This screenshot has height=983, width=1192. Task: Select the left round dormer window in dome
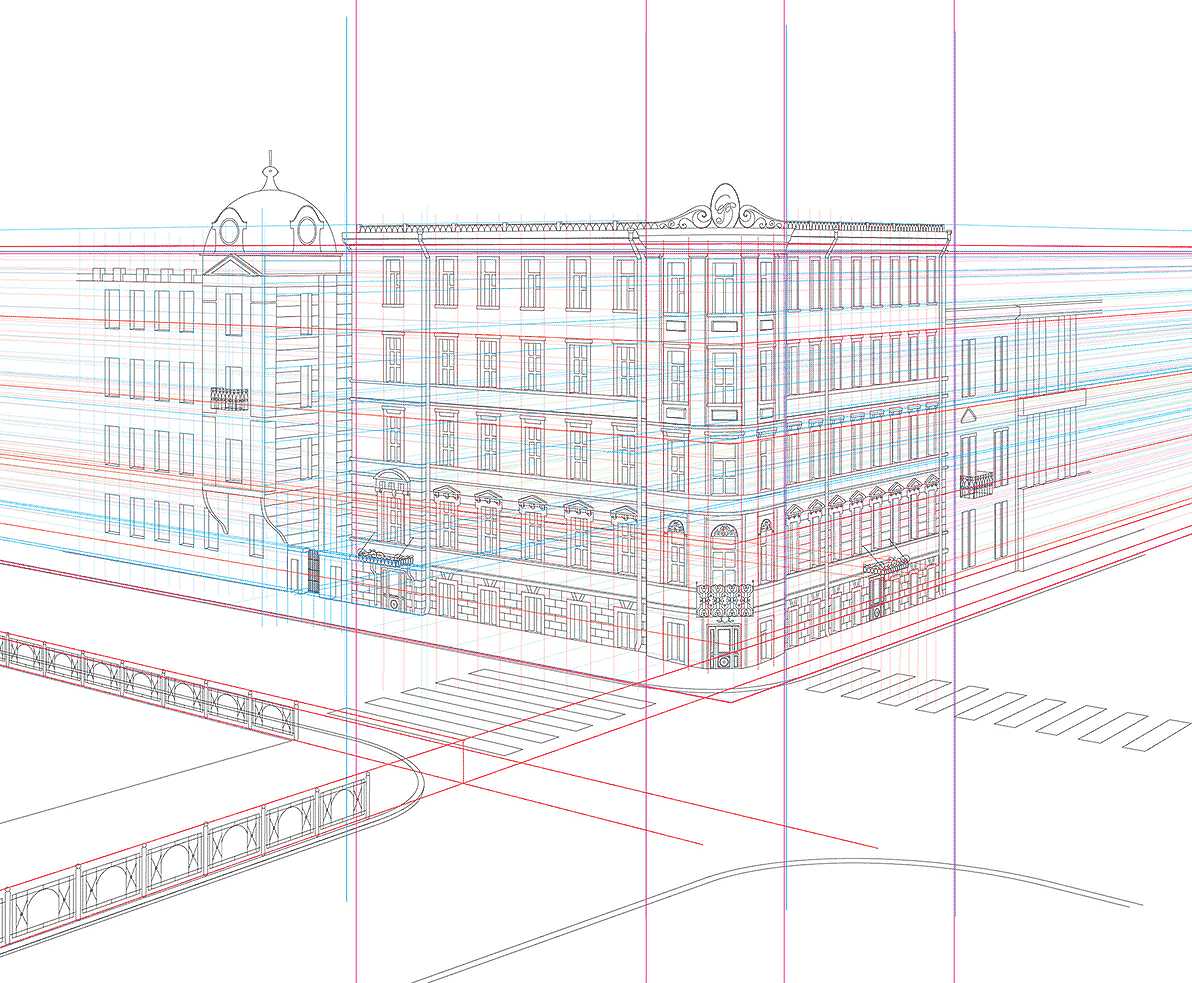[229, 232]
